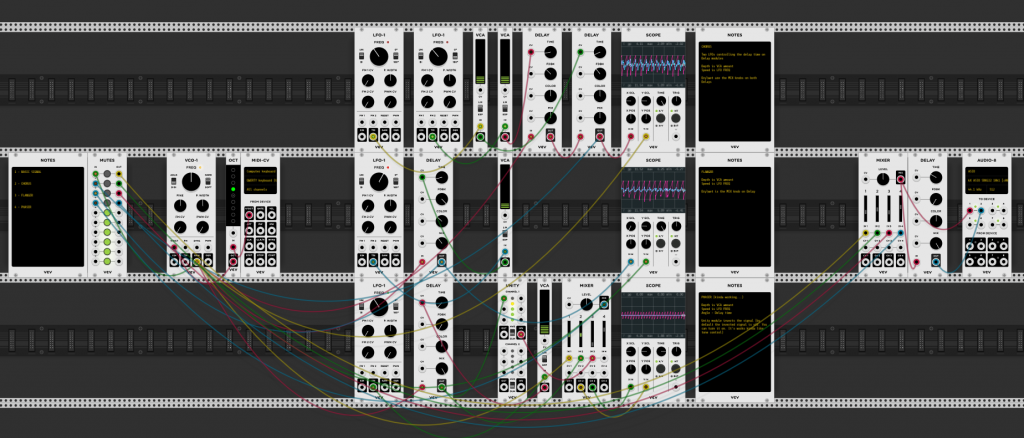Click right-side DELAY COLOR knob
Viewport: 1024px width, 438px height.
click(x=936, y=221)
